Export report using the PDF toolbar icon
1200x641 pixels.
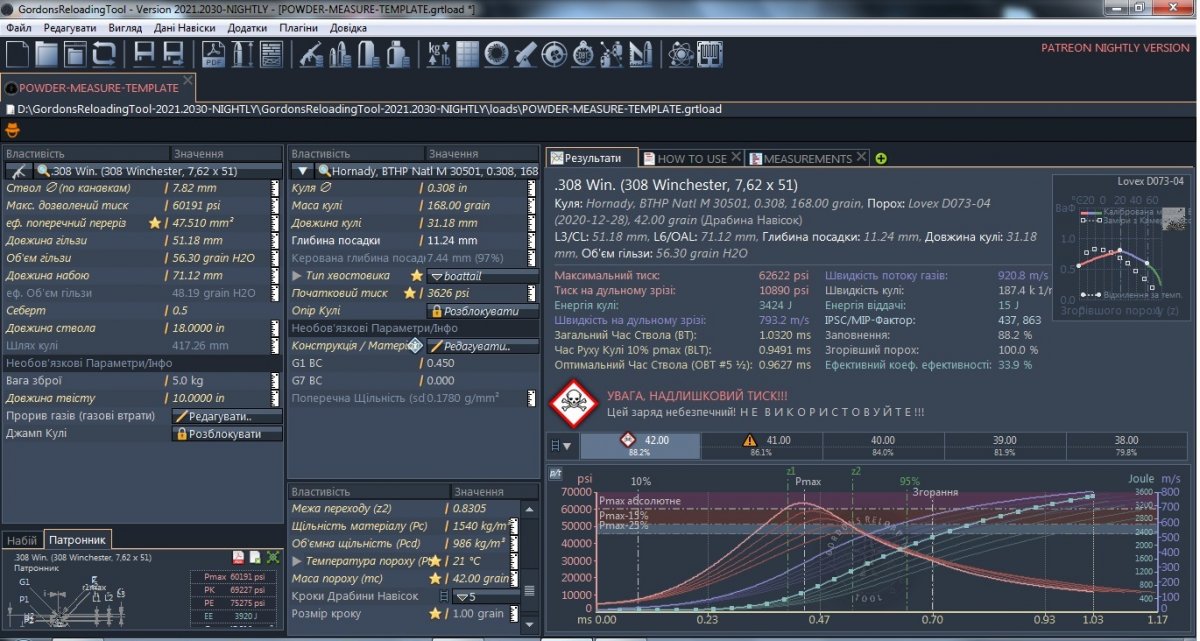[x=213, y=53]
